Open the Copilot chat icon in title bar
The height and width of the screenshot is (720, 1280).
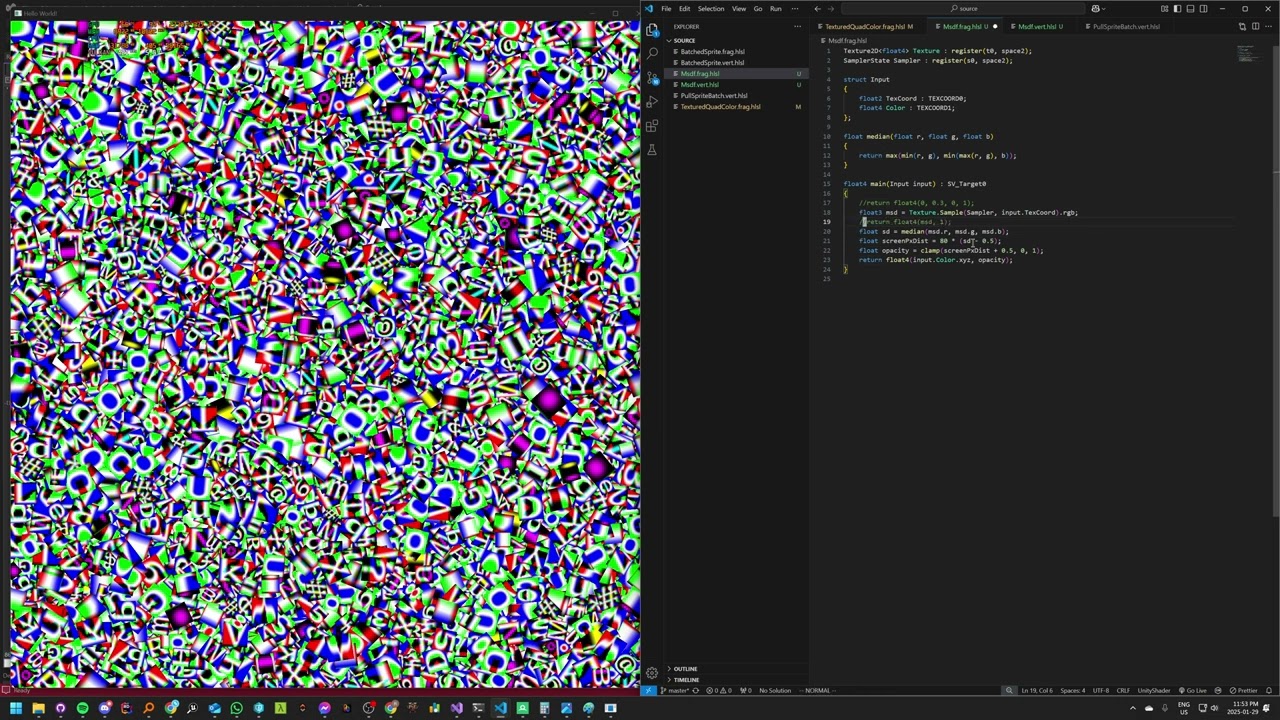coord(1095,9)
